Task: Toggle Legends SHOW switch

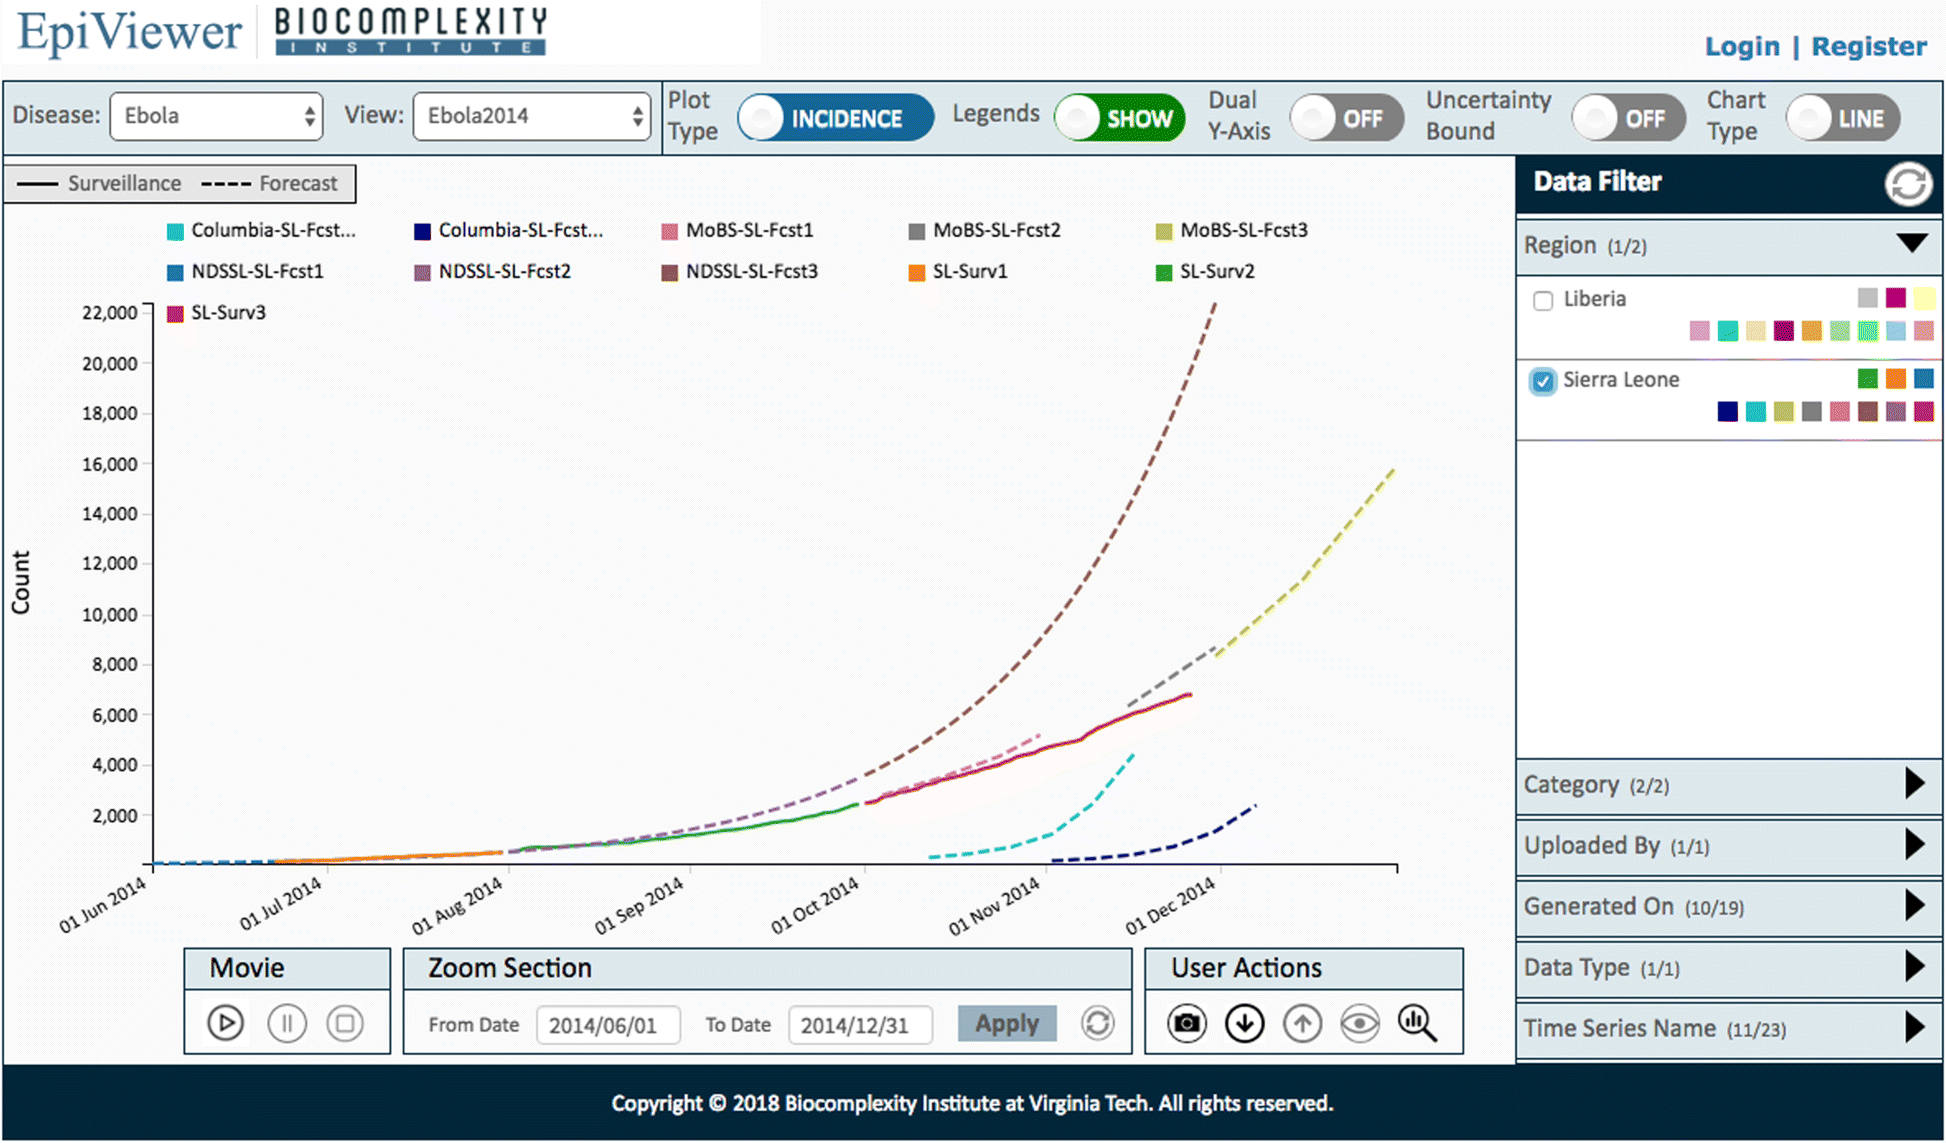Action: [x=1120, y=118]
